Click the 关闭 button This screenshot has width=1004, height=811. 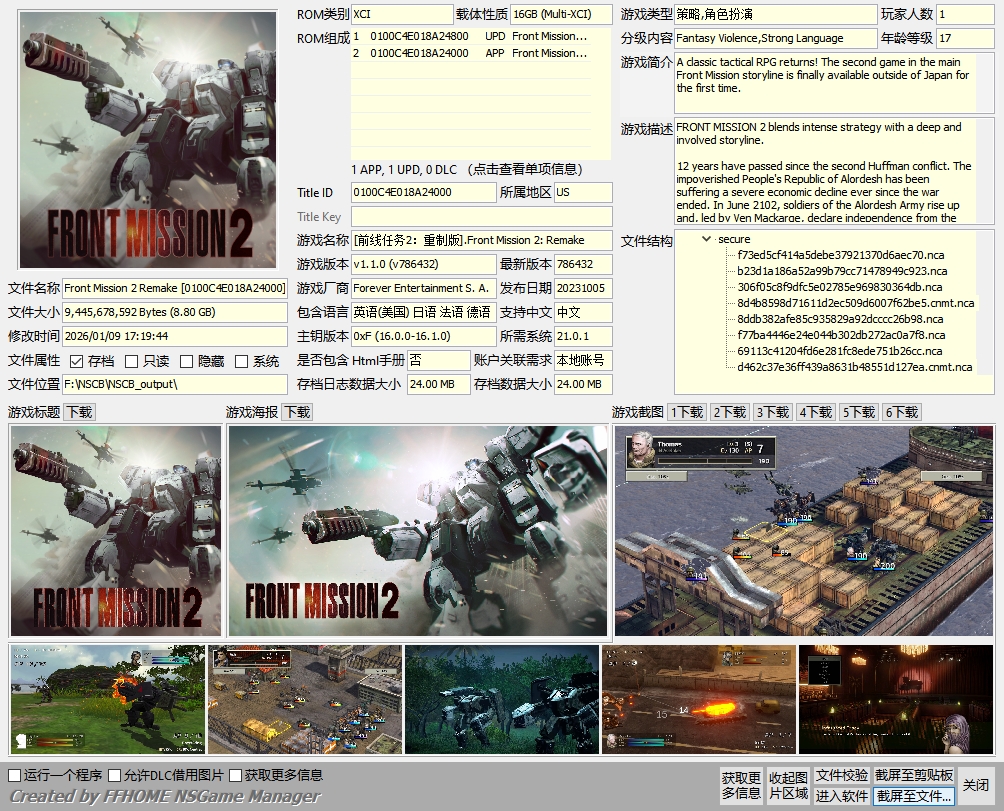coord(976,785)
